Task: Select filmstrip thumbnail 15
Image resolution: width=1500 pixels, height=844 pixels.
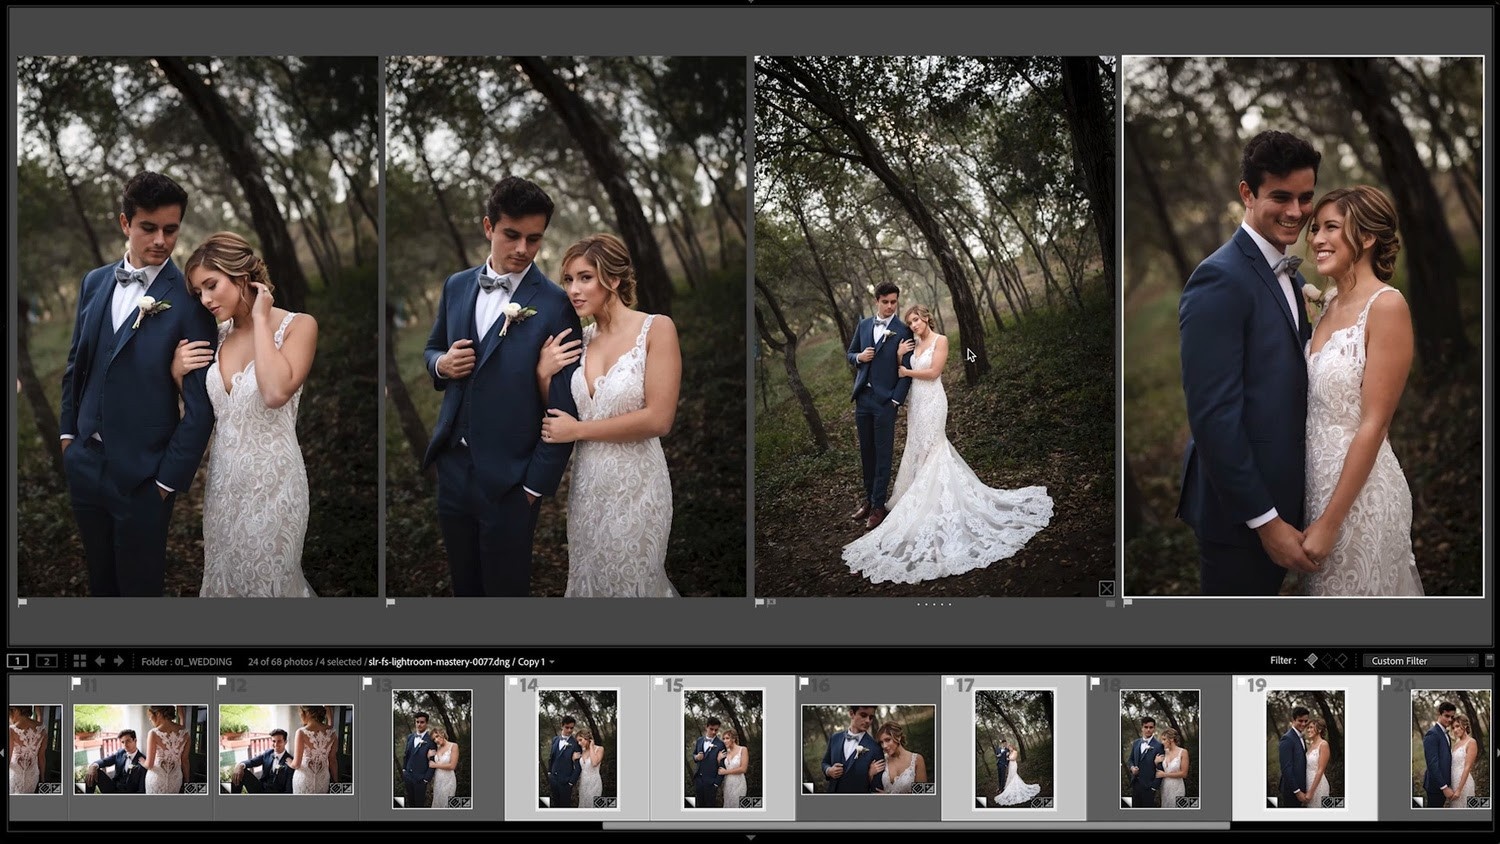Action: 723,749
